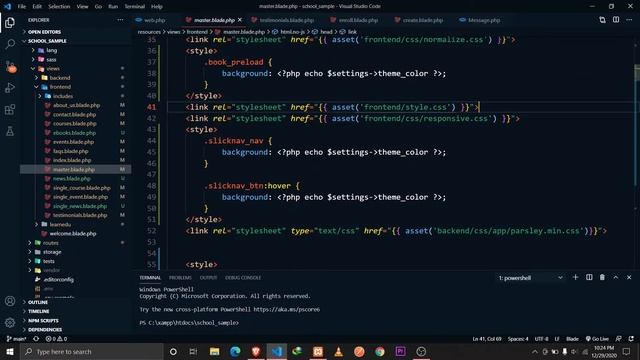This screenshot has height=360, width=640.
Task: Expand the TIMELINE section
Action: tap(37, 311)
